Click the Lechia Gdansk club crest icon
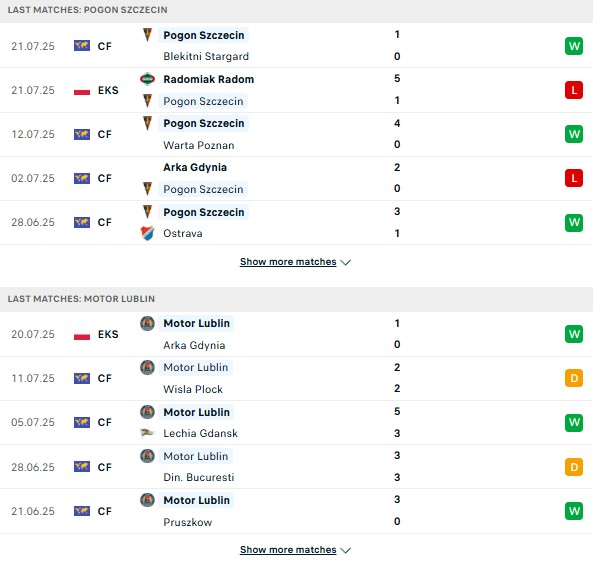The width and height of the screenshot is (593, 563). 147,433
